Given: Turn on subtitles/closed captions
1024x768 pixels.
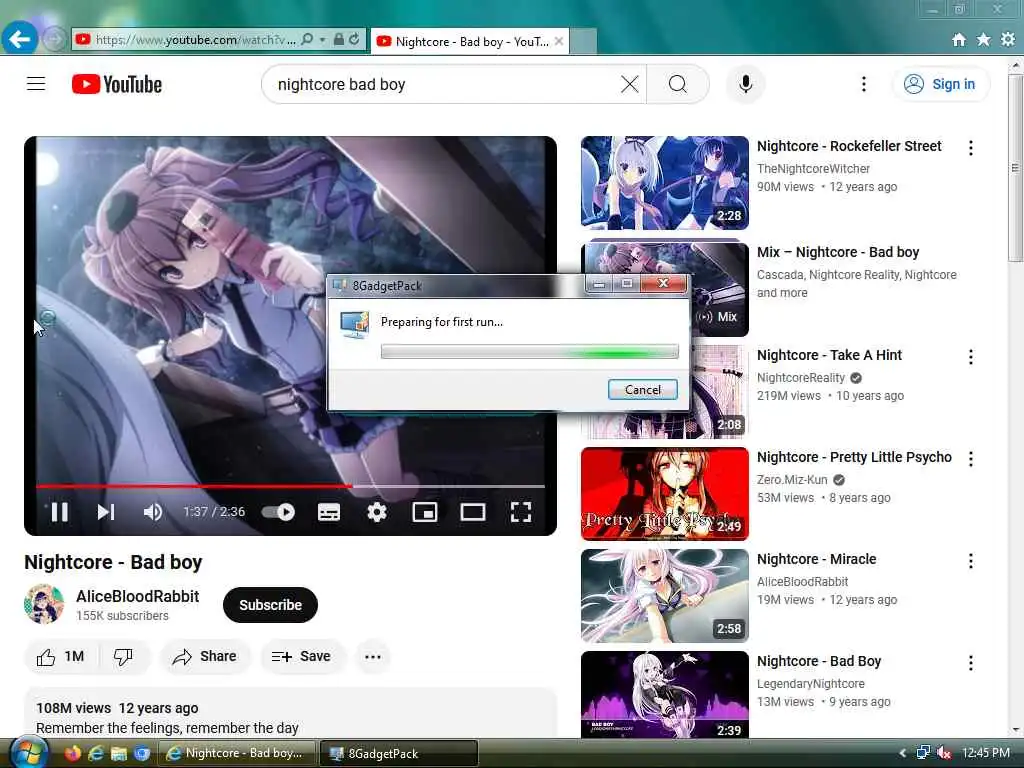Looking at the screenshot, I should (328, 512).
